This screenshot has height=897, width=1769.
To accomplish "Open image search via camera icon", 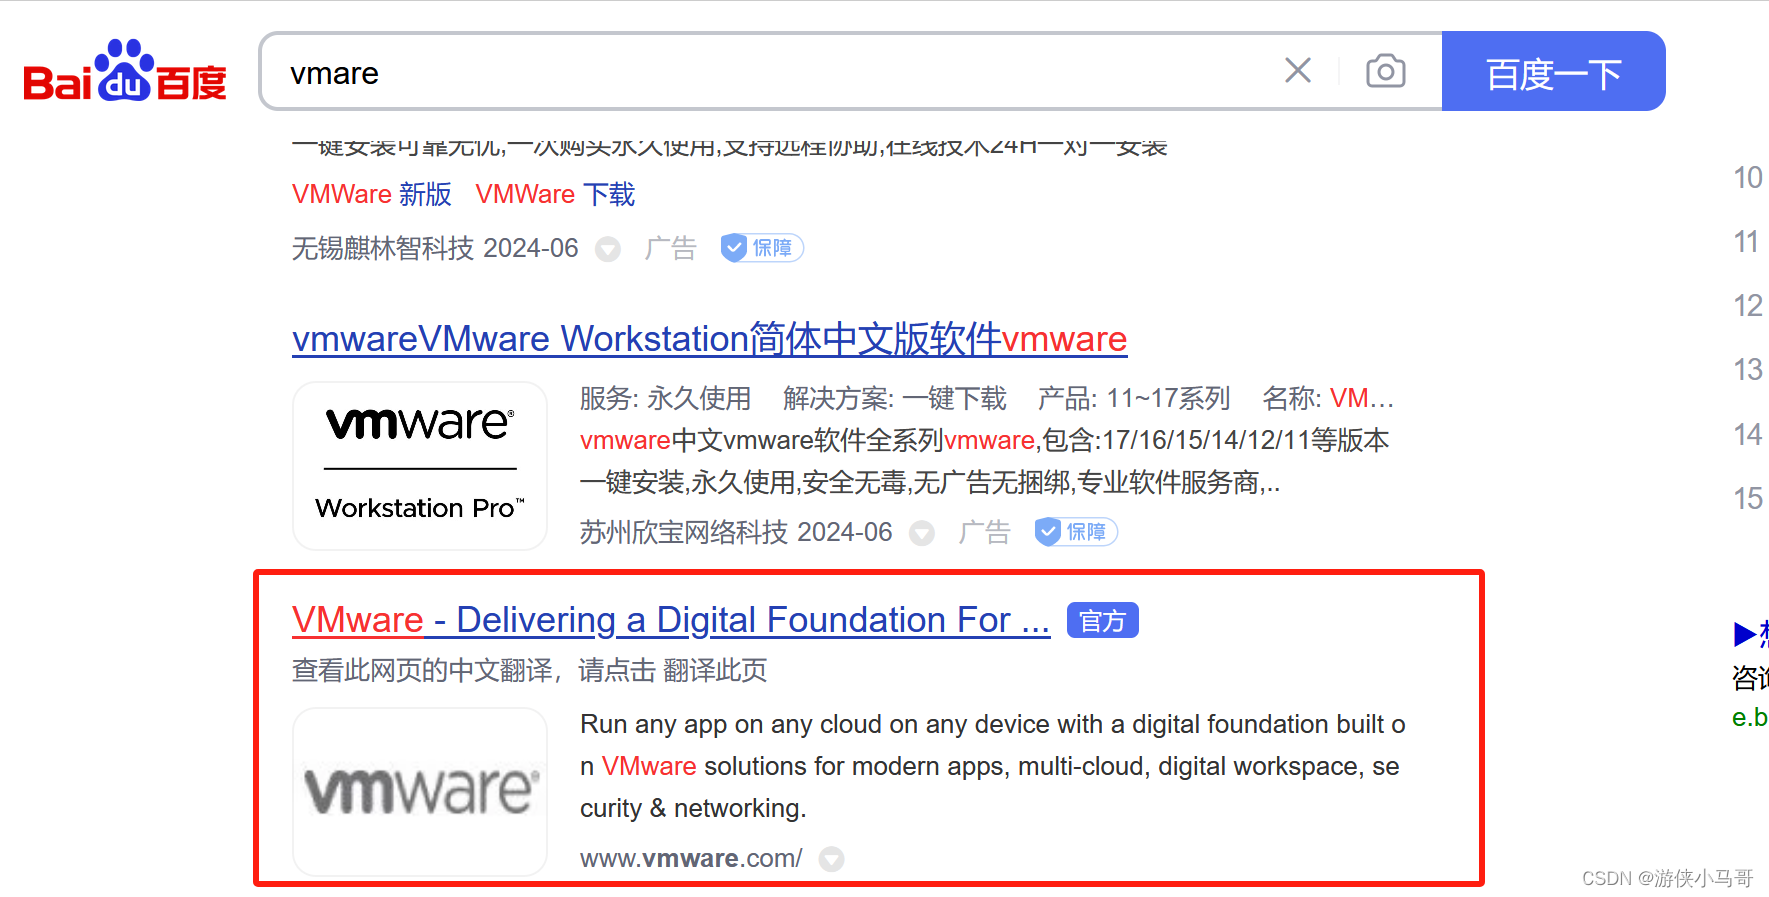I will tap(1386, 71).
